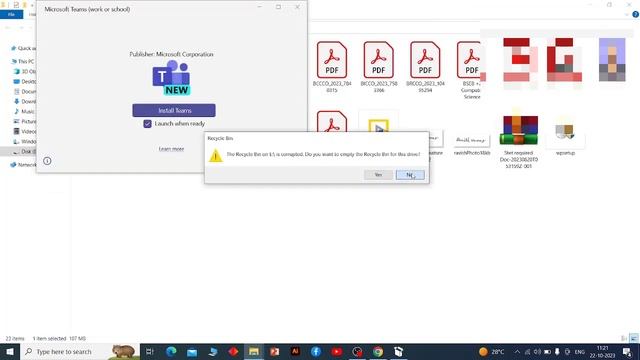
Task: Select the Disk drive in the navigation pane
Action: [24, 151]
